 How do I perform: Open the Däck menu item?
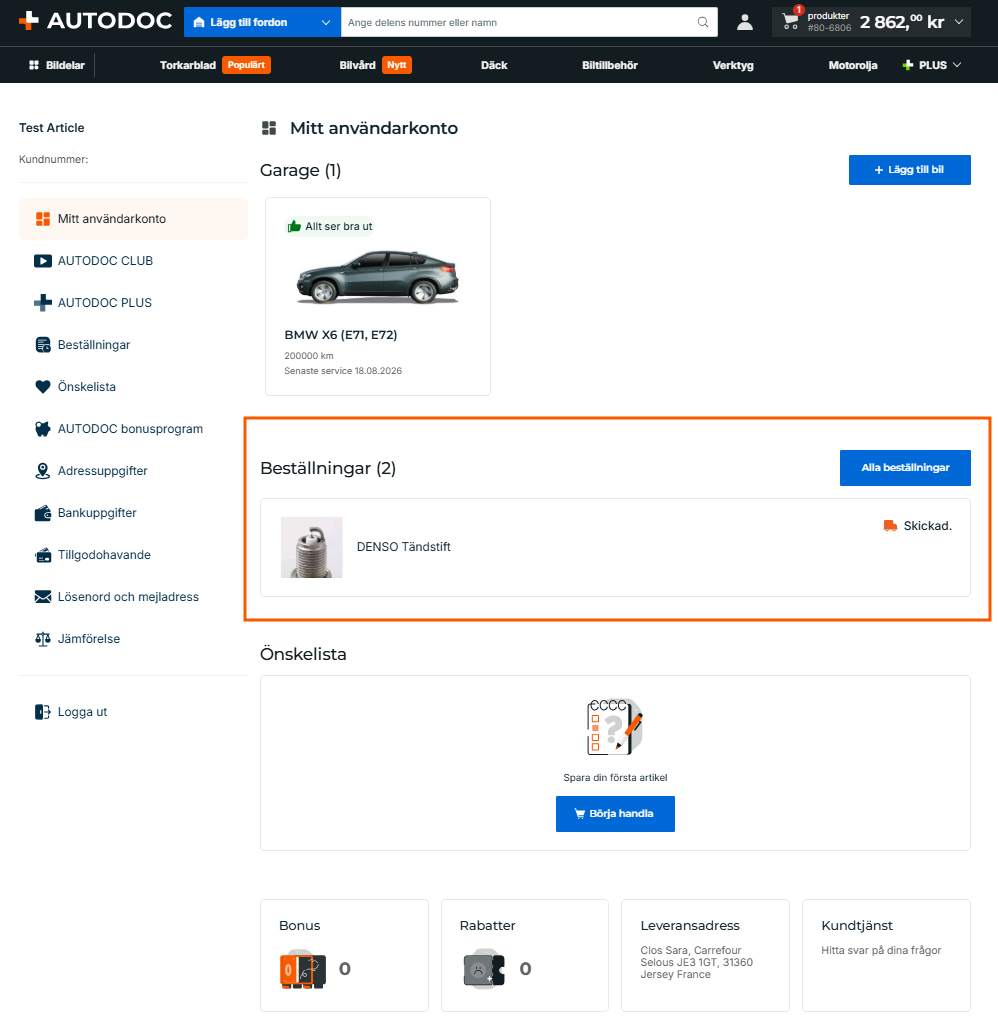tap(494, 65)
